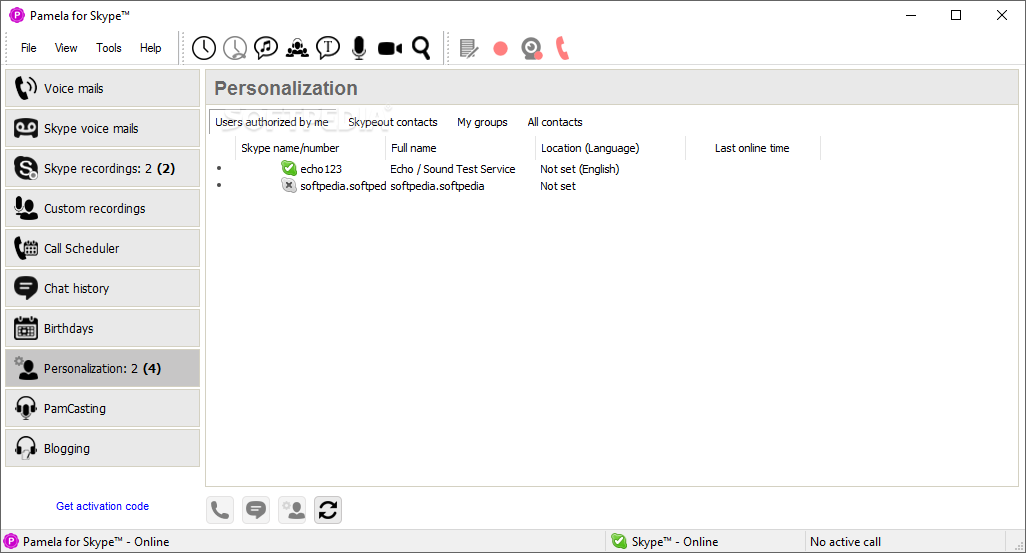
Task: Click the video camera toolbar icon
Action: (x=390, y=48)
